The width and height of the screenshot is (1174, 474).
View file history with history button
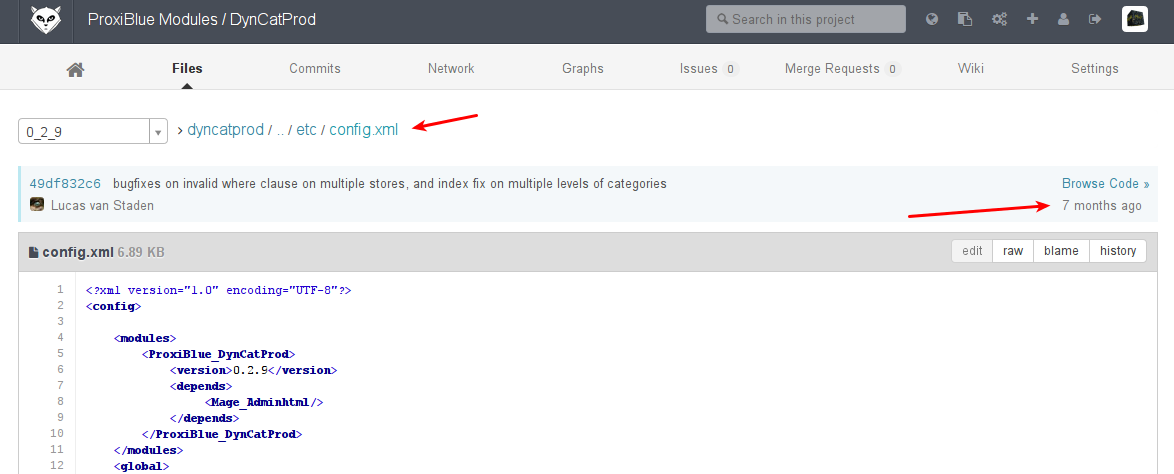pos(1118,251)
